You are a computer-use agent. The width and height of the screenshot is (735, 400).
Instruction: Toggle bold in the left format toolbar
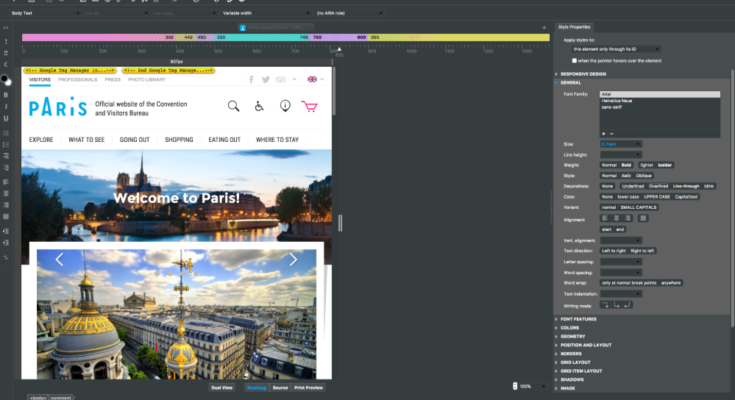click(x=6, y=95)
